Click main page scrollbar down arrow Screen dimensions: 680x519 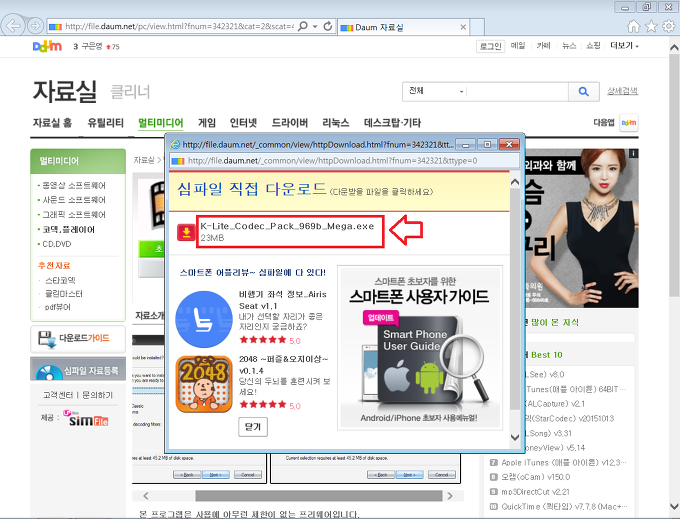[674, 506]
